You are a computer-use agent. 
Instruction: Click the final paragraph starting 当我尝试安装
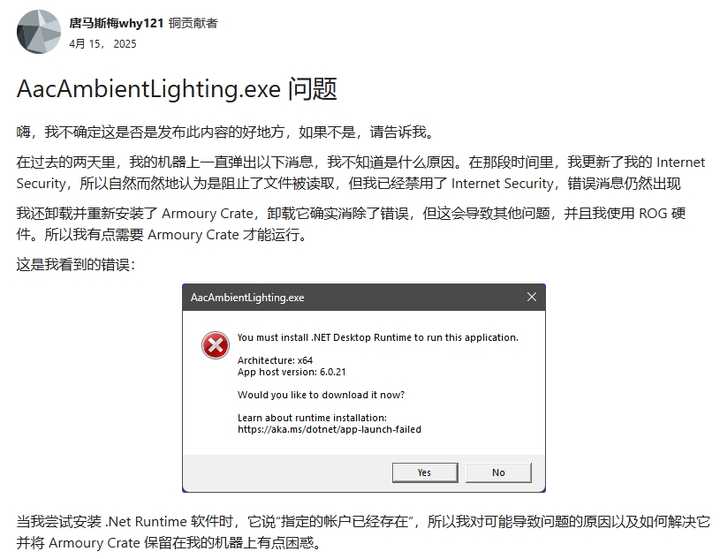pos(363,532)
